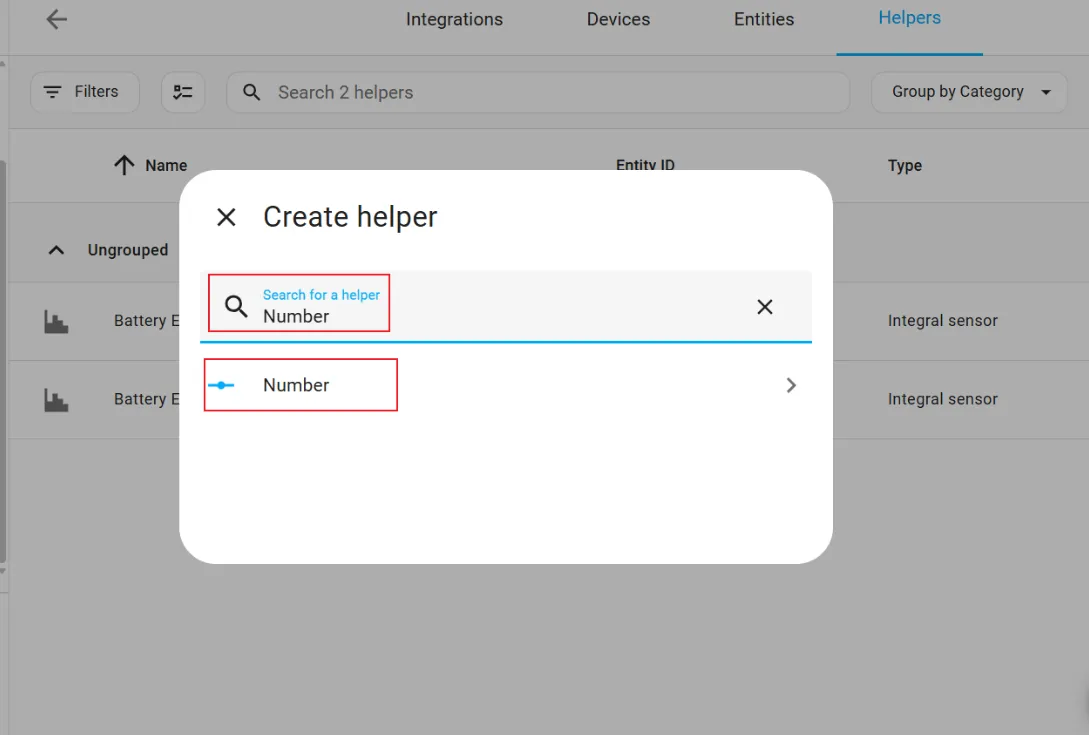Click the Search 2 helpers field
The height and width of the screenshot is (735, 1089).
pyautogui.click(x=540, y=92)
